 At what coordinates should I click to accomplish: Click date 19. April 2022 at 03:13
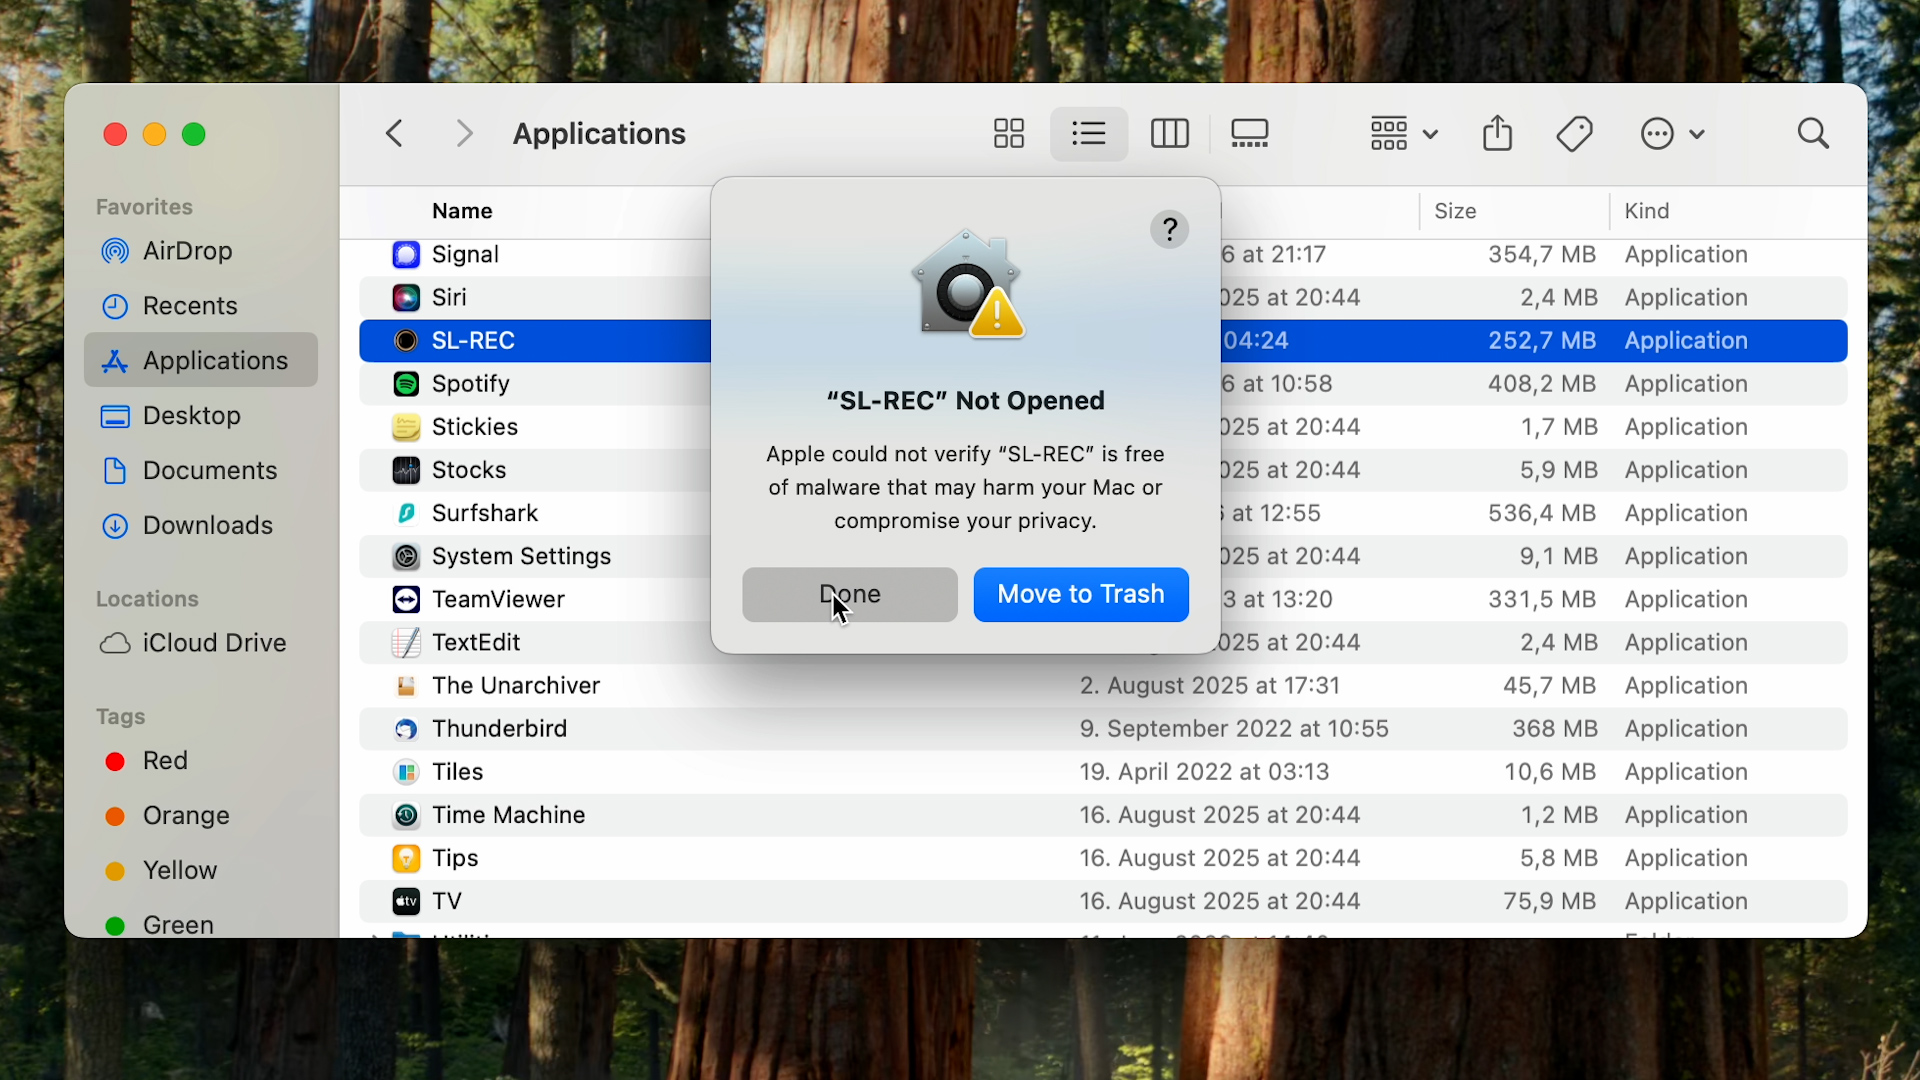[1204, 772]
